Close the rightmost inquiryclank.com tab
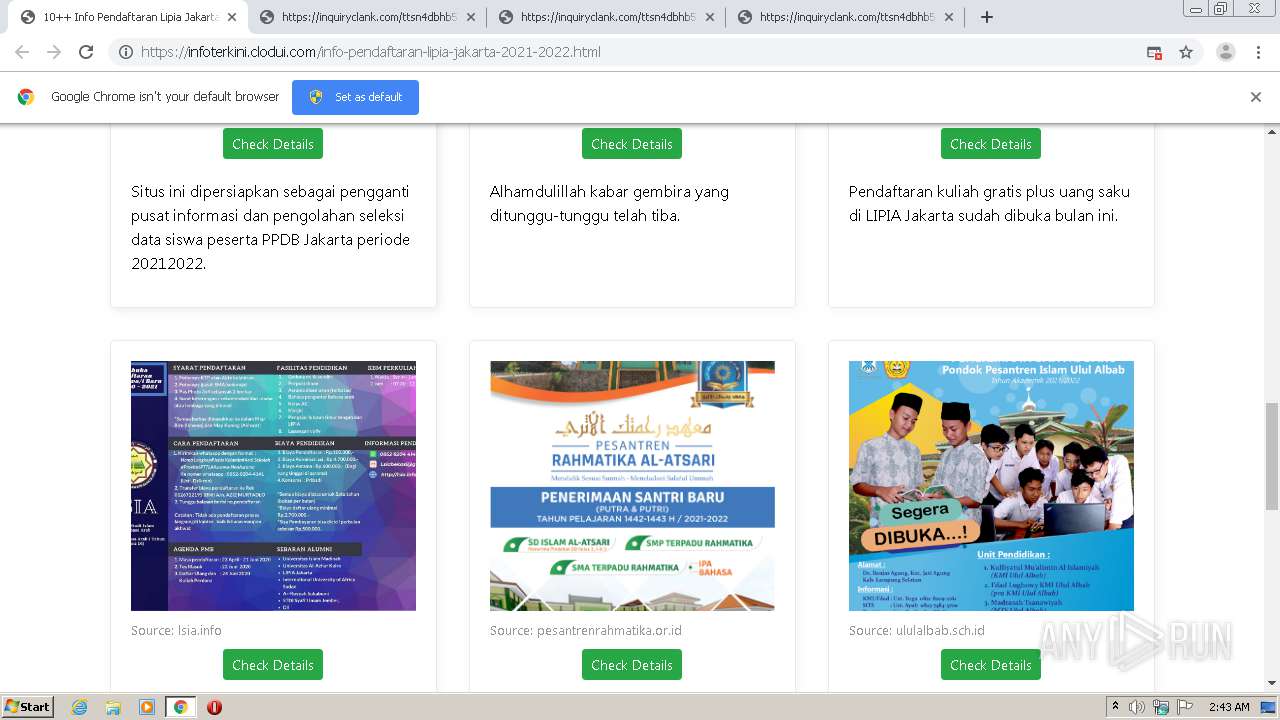Viewport: 1280px width, 720px height. (949, 17)
